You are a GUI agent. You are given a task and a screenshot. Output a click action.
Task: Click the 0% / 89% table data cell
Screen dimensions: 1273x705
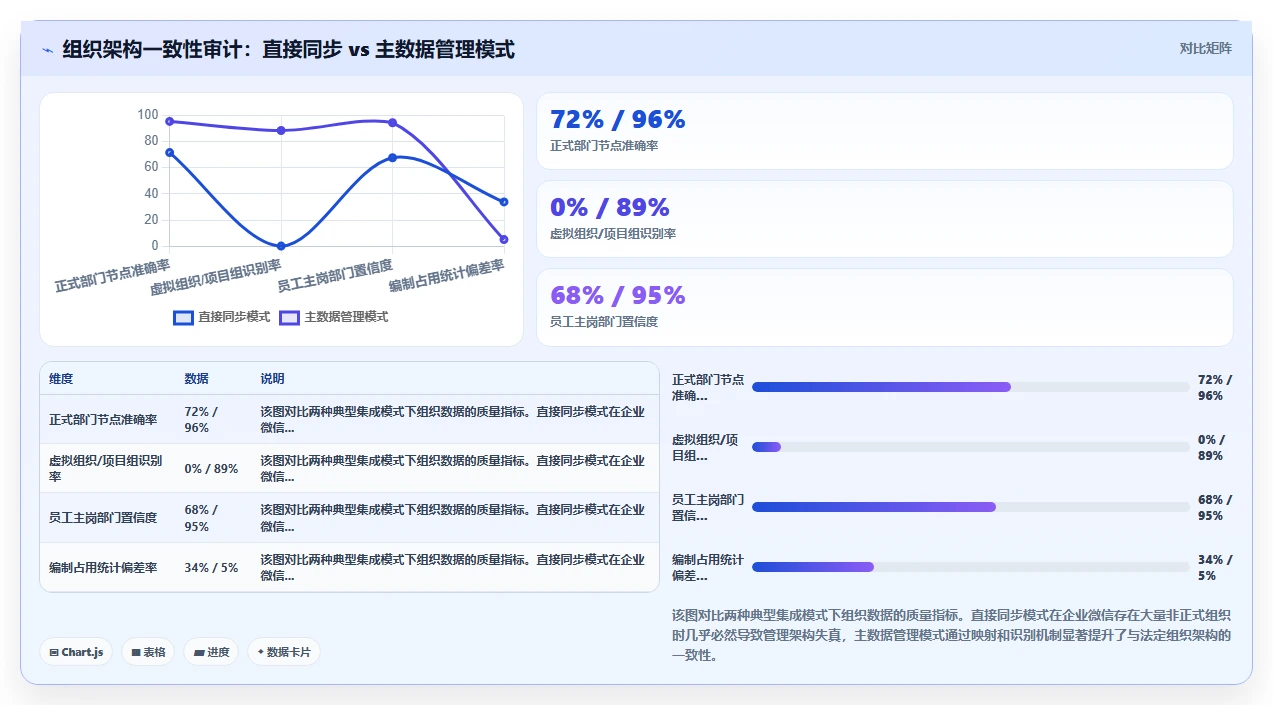211,469
